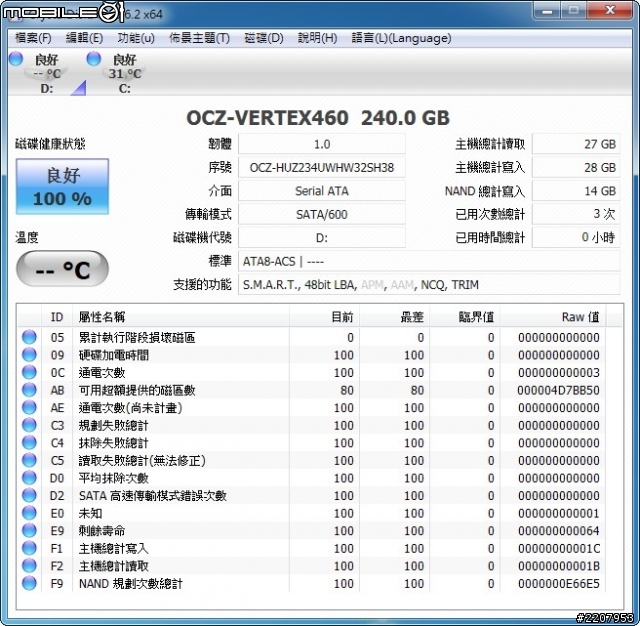The height and width of the screenshot is (626, 640).
Task: Click the 臨界值 column header
Action: point(465,317)
